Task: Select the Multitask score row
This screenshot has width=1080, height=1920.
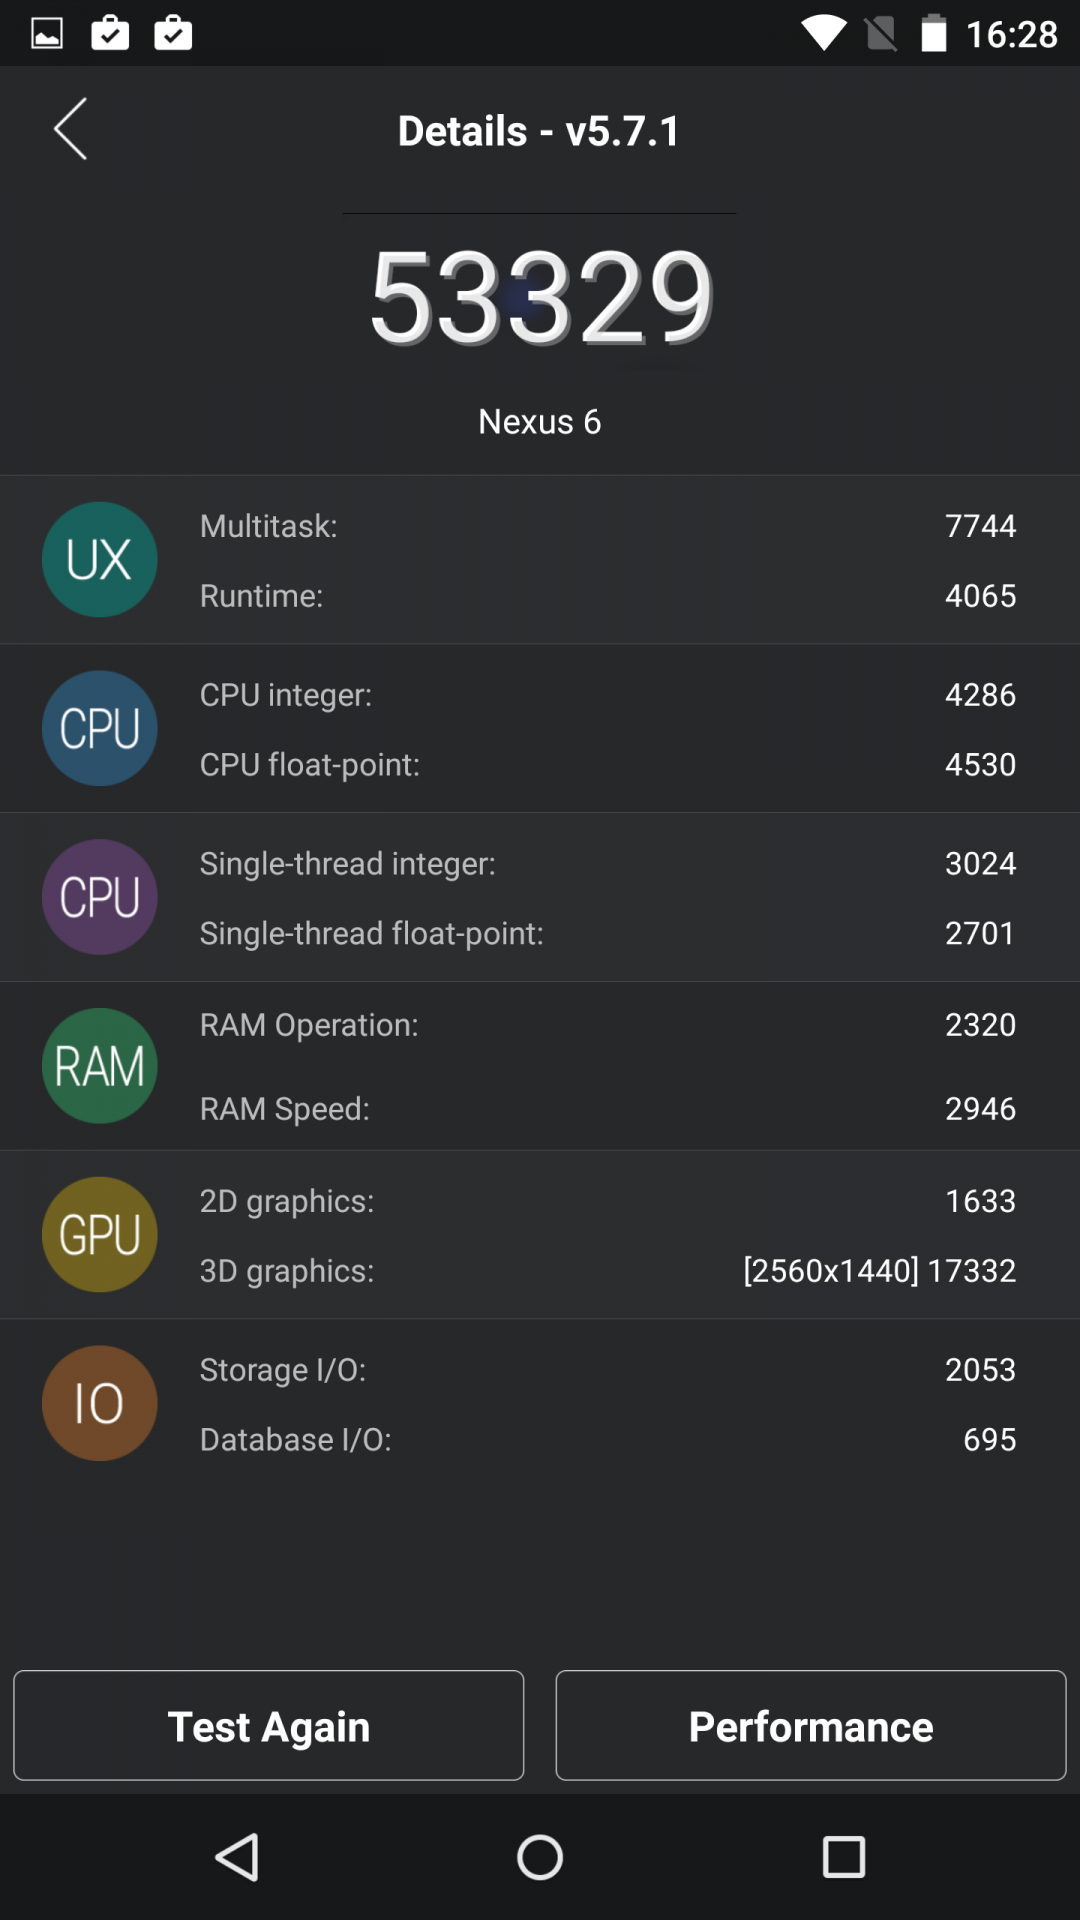Action: (x=607, y=526)
